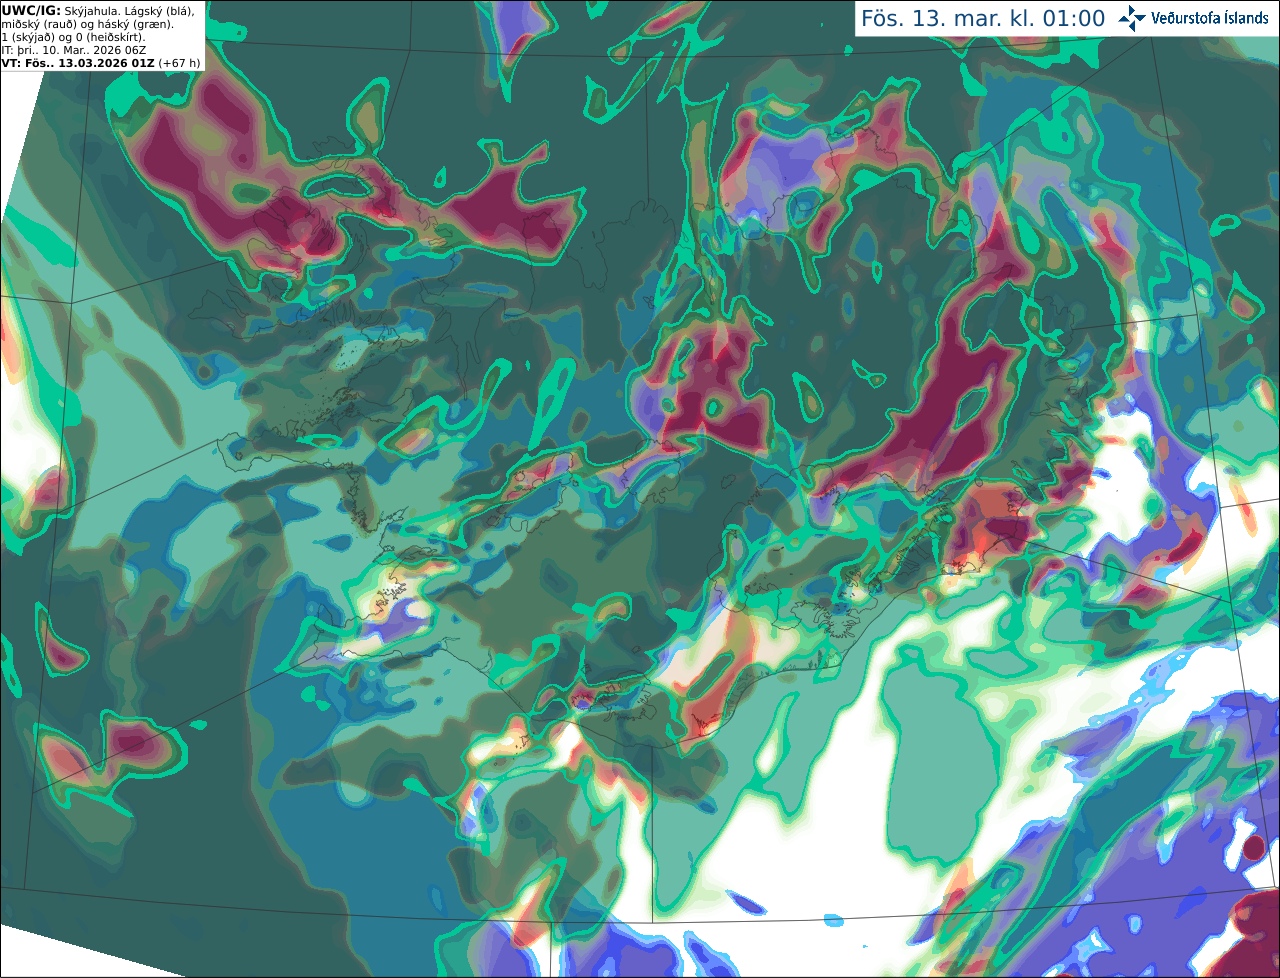
Task: Click the 'miðský (rauð) og háský (græn).' legend line
Action: 87,24
